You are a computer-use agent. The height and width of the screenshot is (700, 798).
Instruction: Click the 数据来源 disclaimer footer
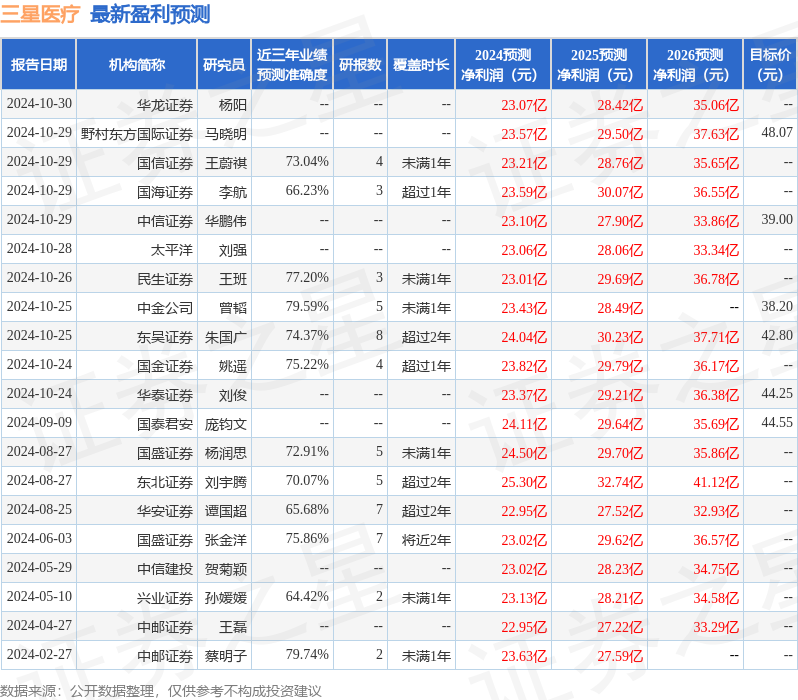[161, 691]
